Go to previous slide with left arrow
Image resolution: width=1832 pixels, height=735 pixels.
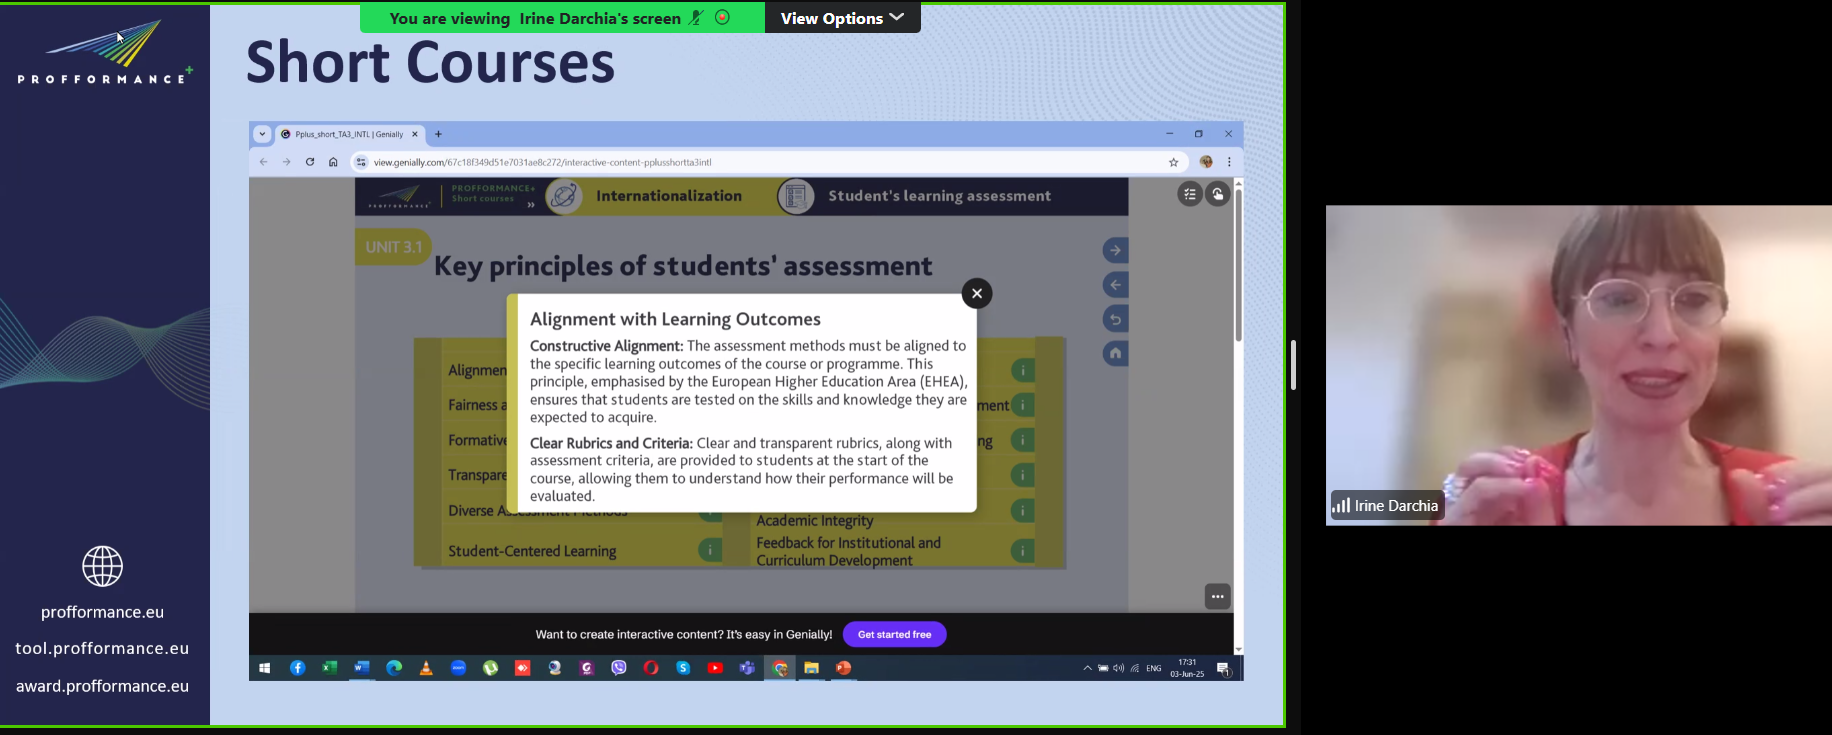pyautogui.click(x=1115, y=285)
